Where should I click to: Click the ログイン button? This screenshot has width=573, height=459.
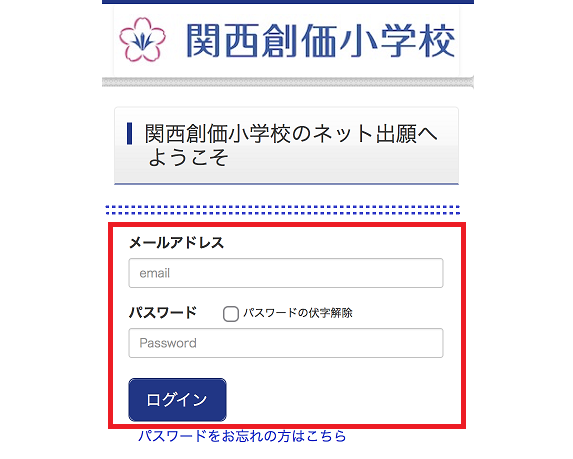(x=177, y=400)
